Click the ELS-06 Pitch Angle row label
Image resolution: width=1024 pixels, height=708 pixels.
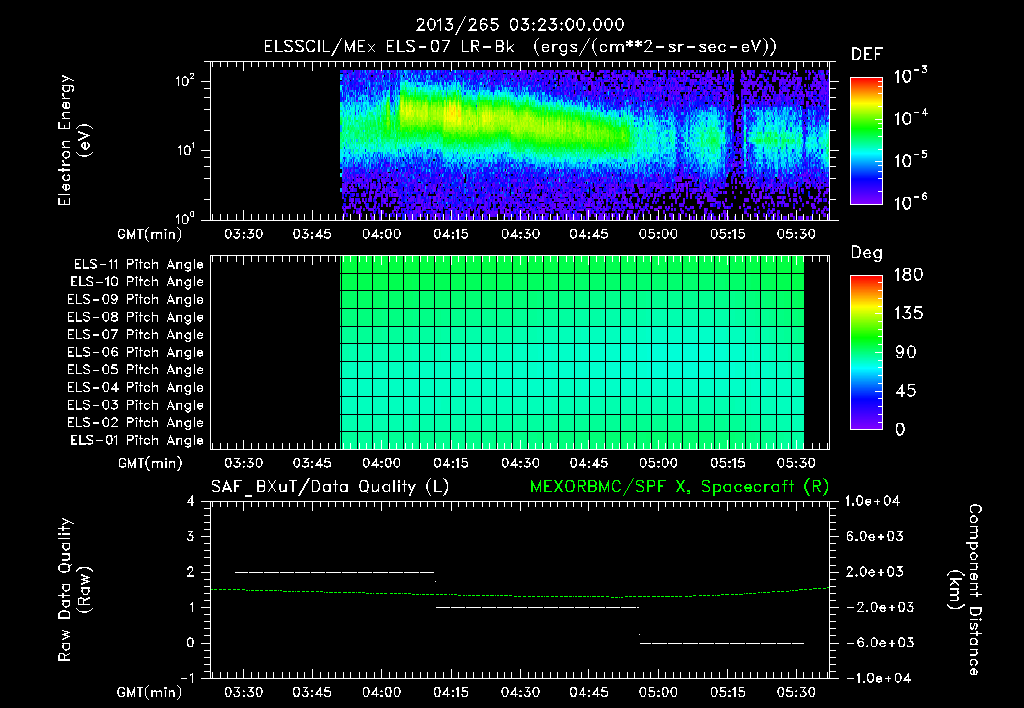[135, 353]
